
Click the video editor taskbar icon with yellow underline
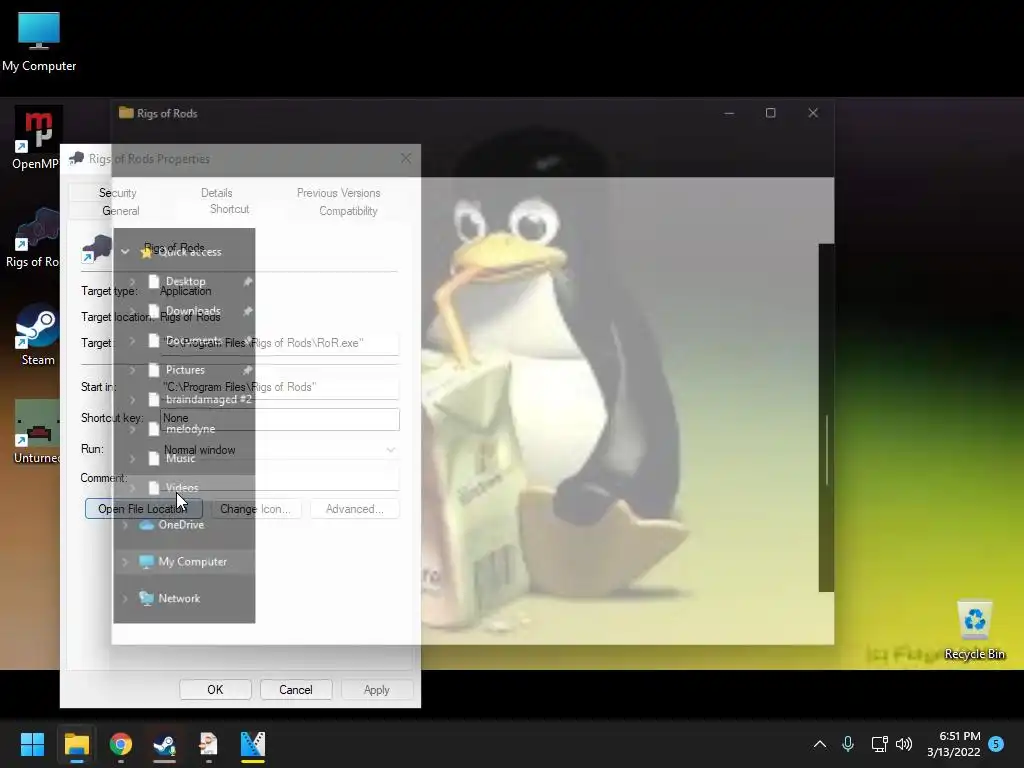tap(253, 744)
